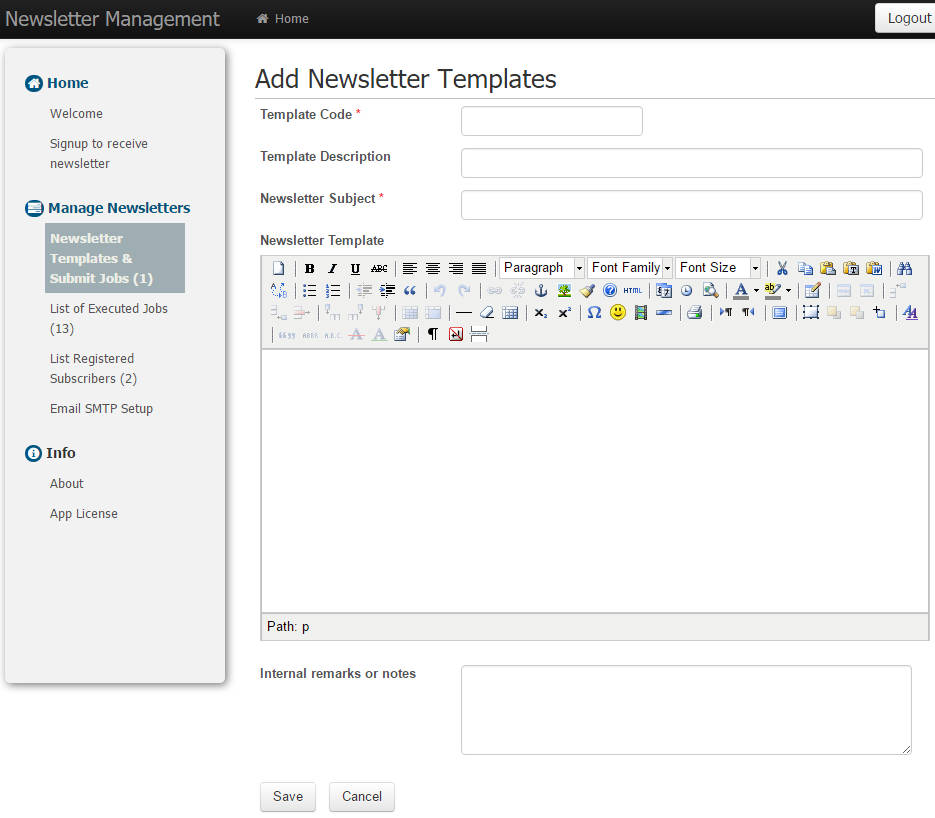This screenshot has height=818, width=935.
Task: Click the Internal remarks textarea
Action: pos(686,710)
